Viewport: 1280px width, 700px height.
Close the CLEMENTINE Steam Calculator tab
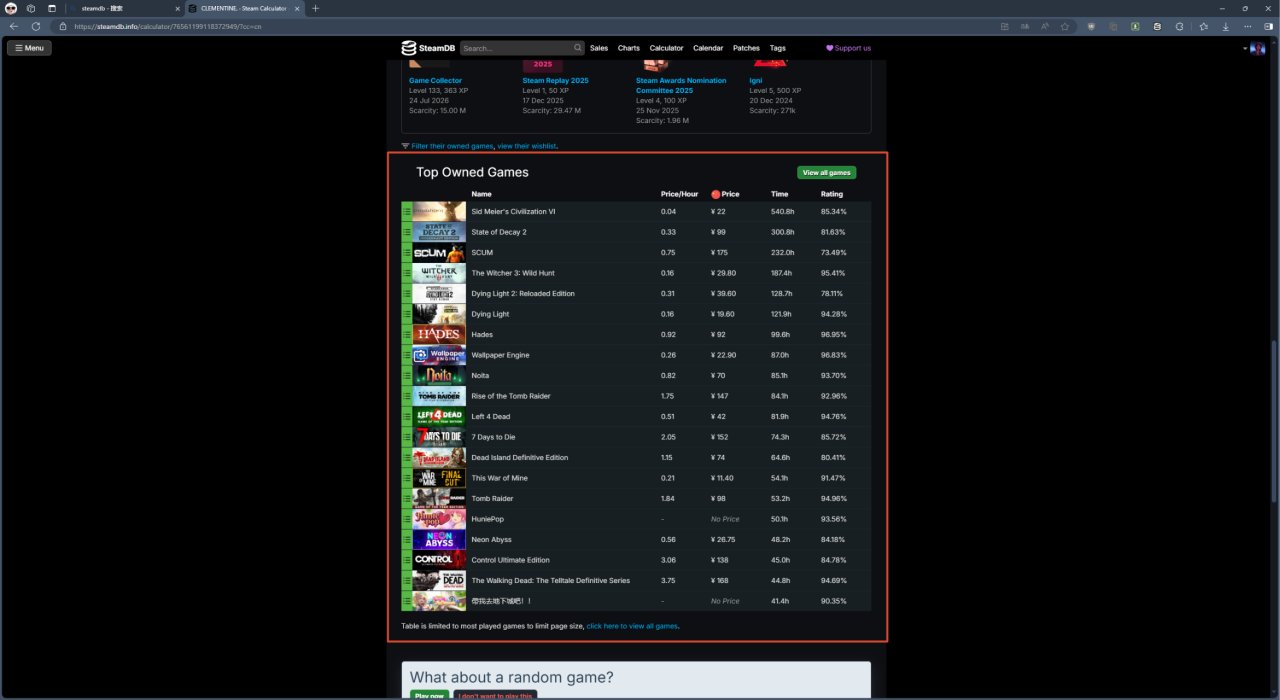point(299,8)
